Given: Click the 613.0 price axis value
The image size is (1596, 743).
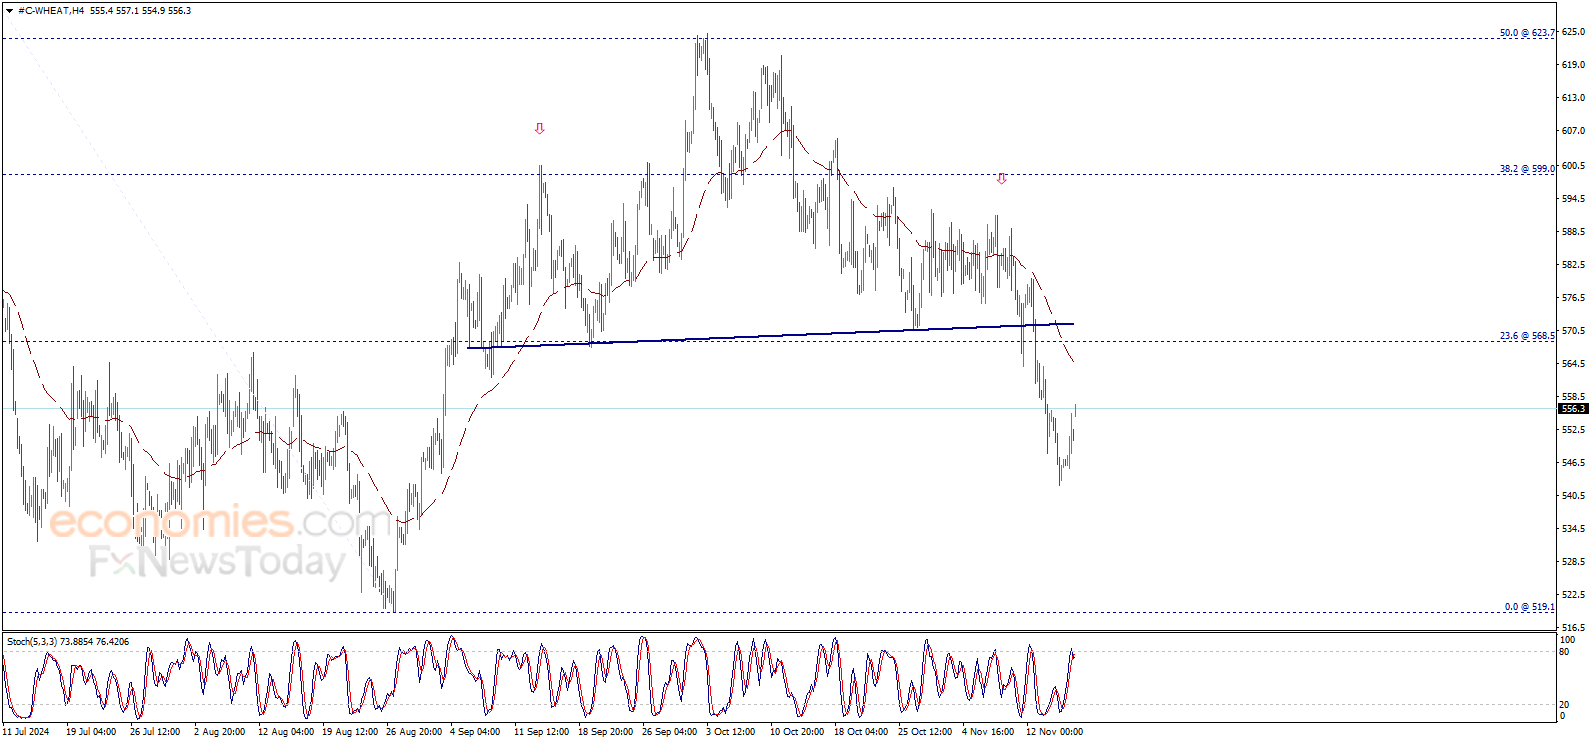Looking at the screenshot, I should [x=1573, y=98].
